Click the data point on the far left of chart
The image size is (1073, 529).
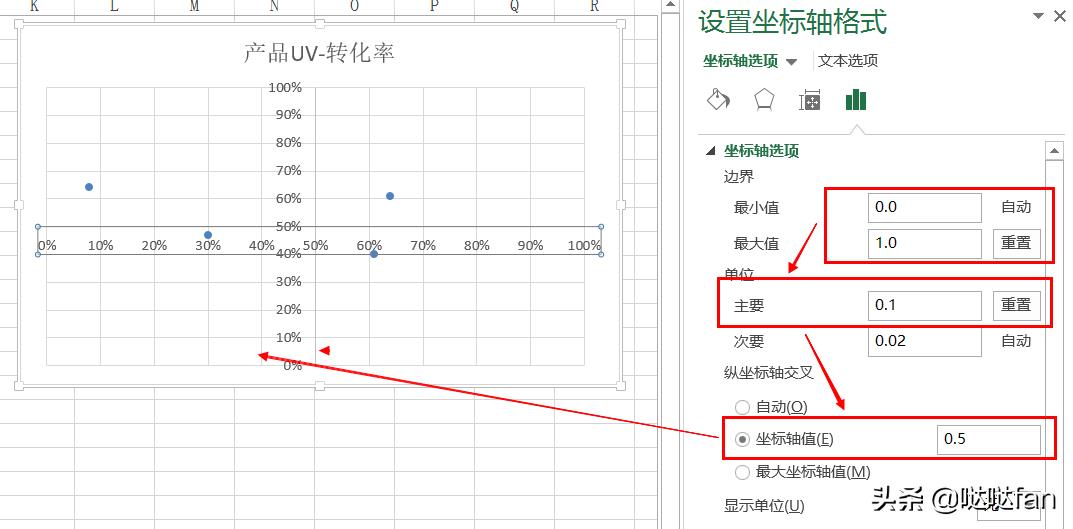(89, 187)
